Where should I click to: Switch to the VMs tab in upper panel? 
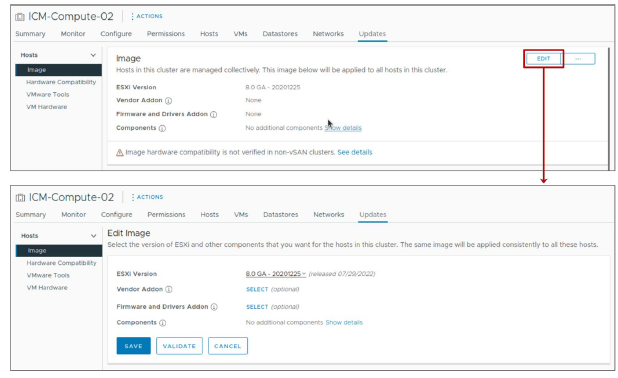coord(240,34)
